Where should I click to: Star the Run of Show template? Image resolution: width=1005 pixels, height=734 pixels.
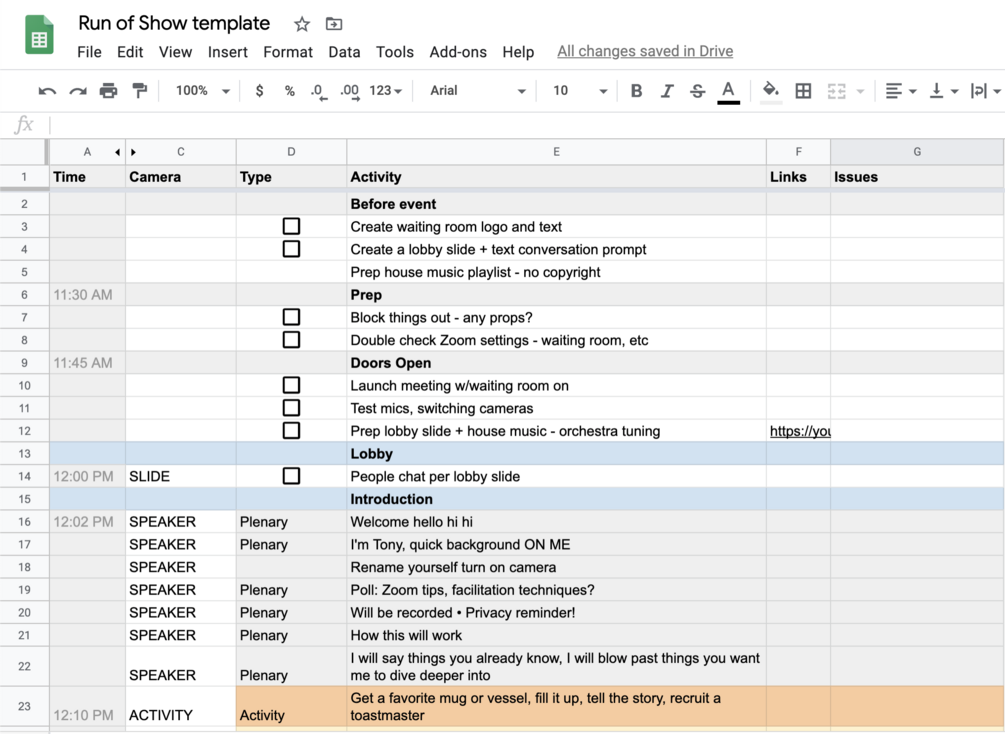click(x=302, y=24)
